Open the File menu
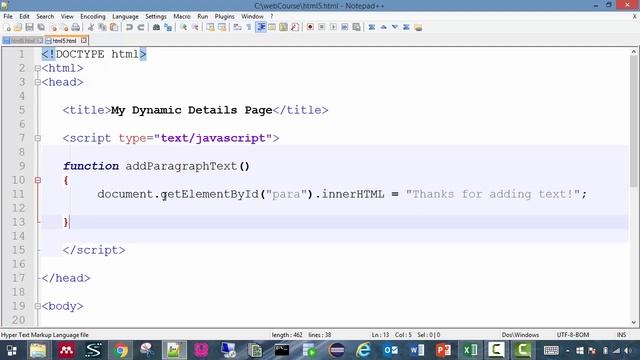This screenshot has height=360, width=640. pos(8,16)
